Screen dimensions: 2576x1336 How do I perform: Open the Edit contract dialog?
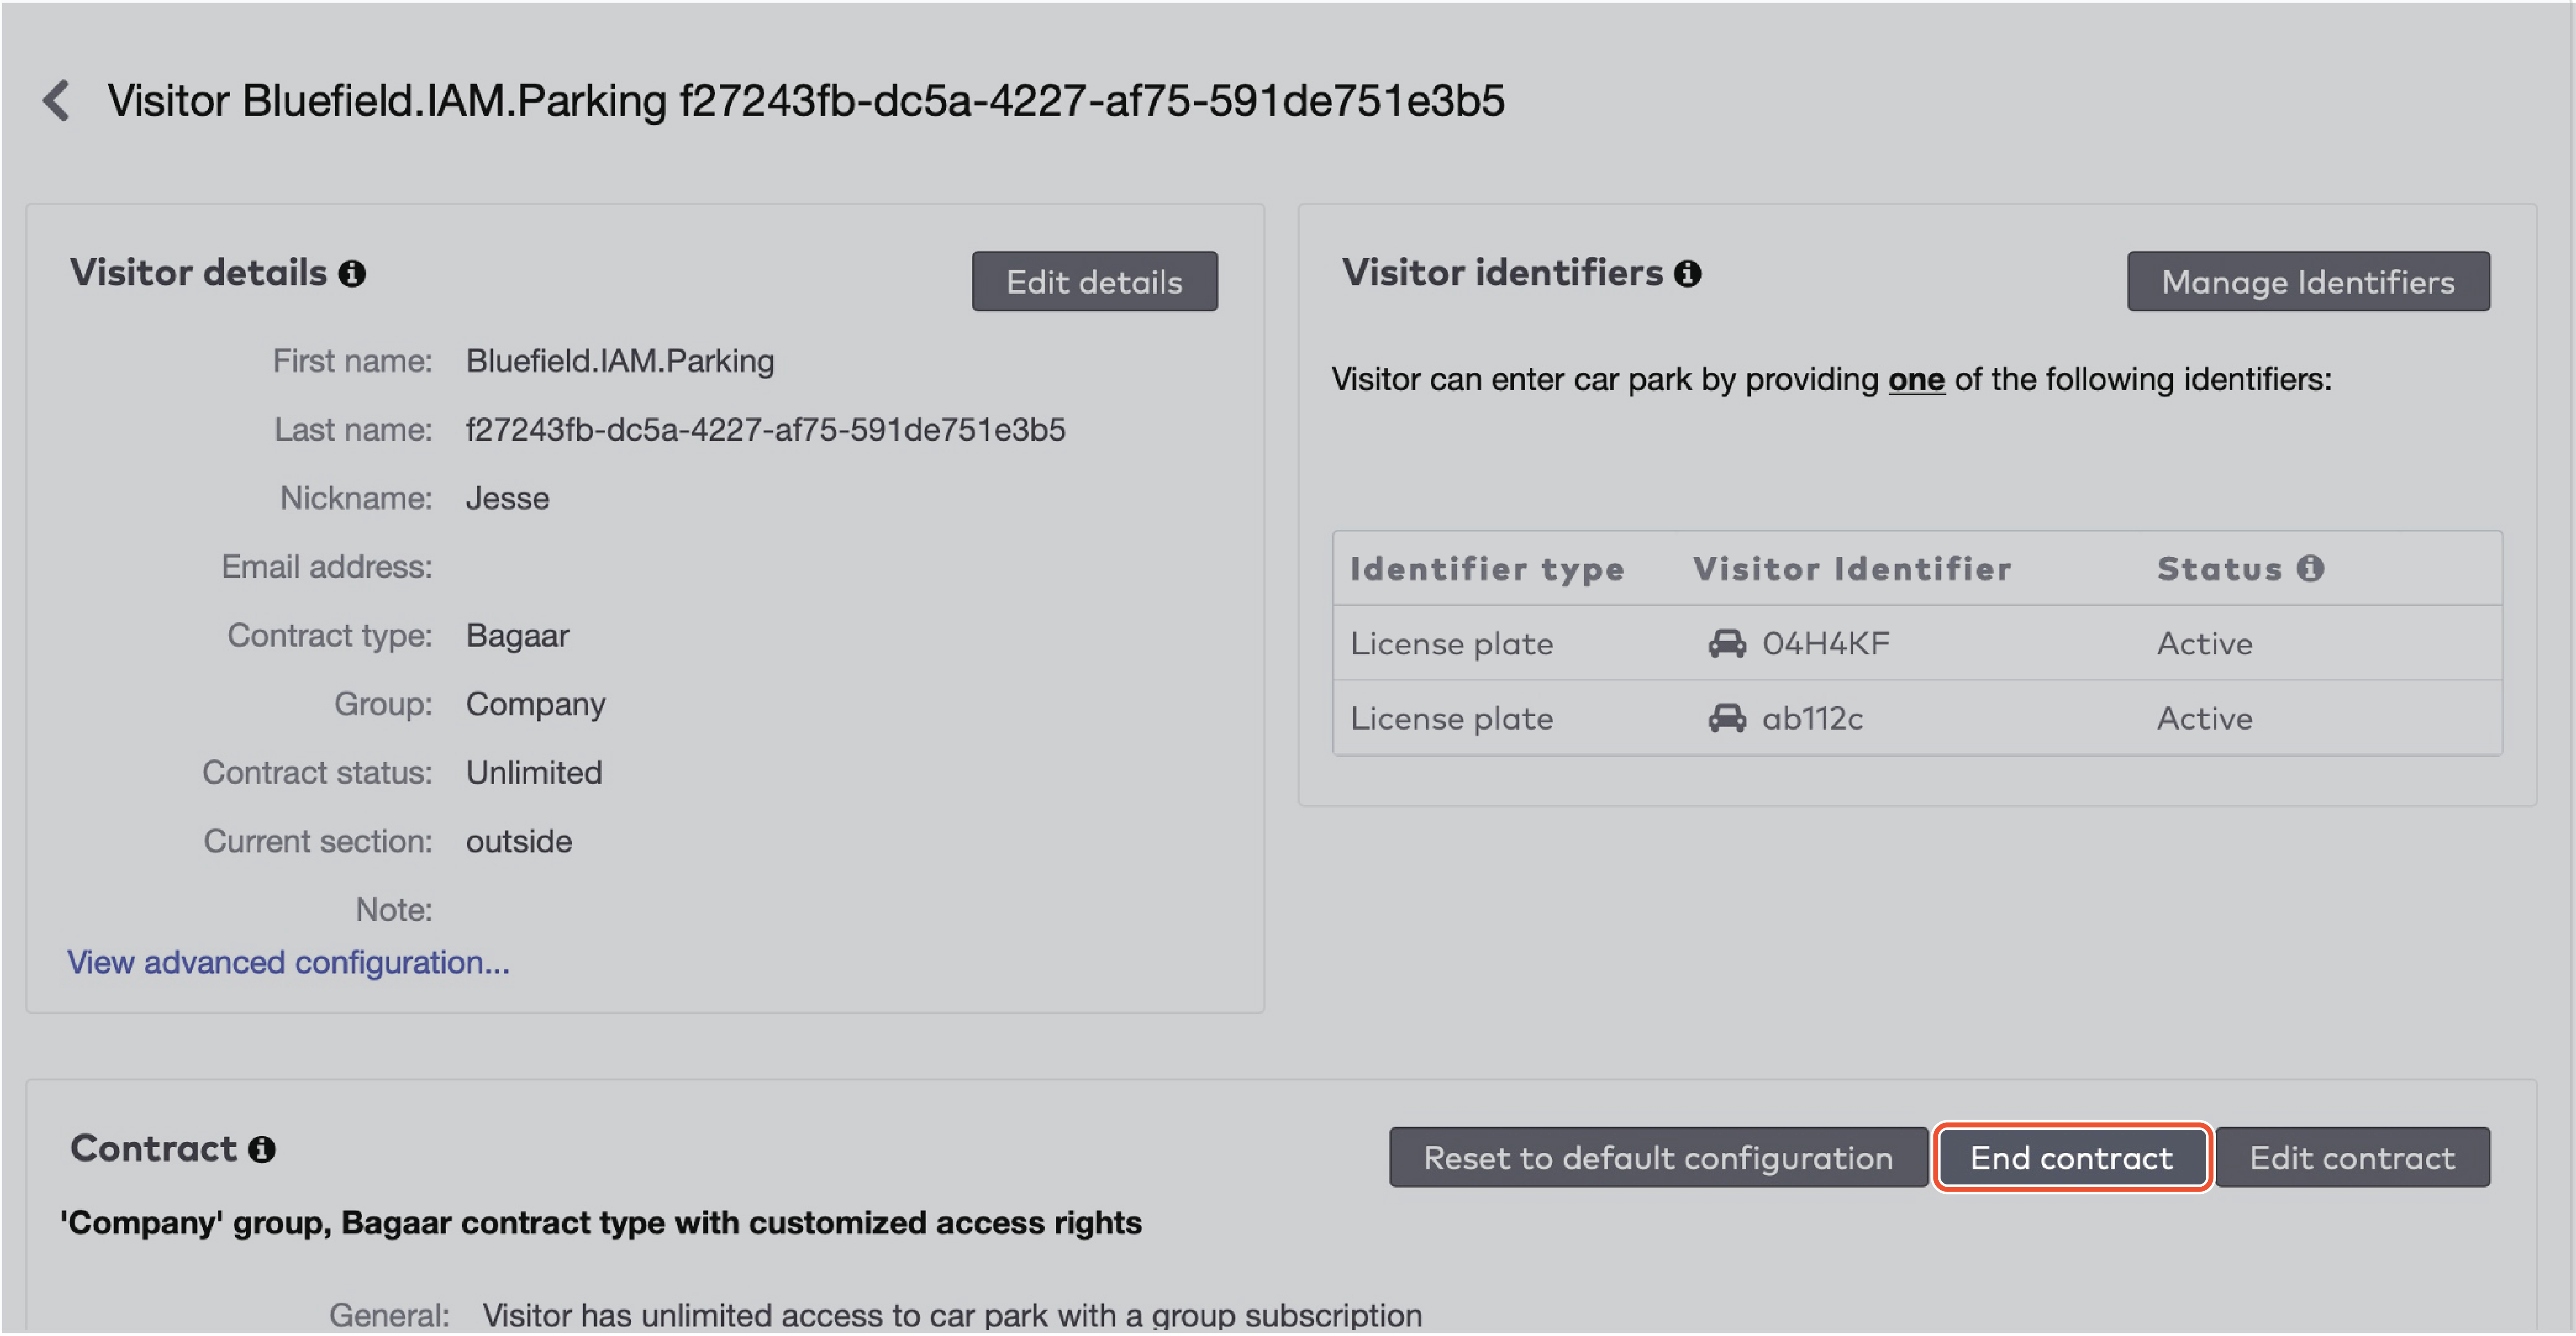2352,1158
